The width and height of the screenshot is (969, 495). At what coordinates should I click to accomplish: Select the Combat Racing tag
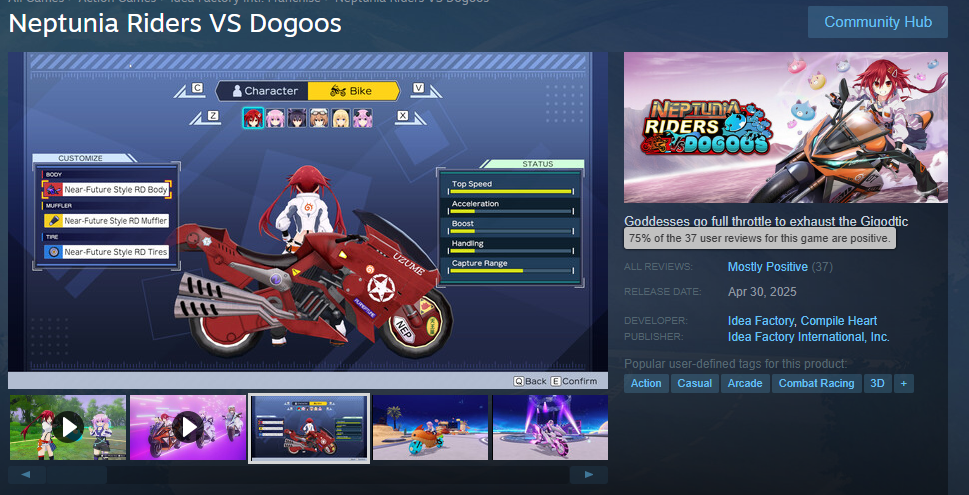816,383
